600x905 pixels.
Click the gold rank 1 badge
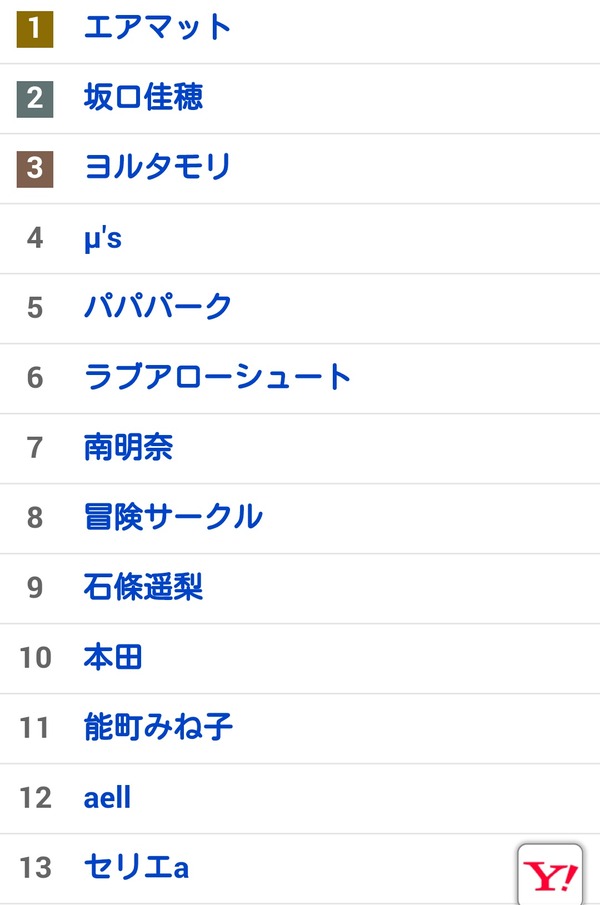pos(35,28)
